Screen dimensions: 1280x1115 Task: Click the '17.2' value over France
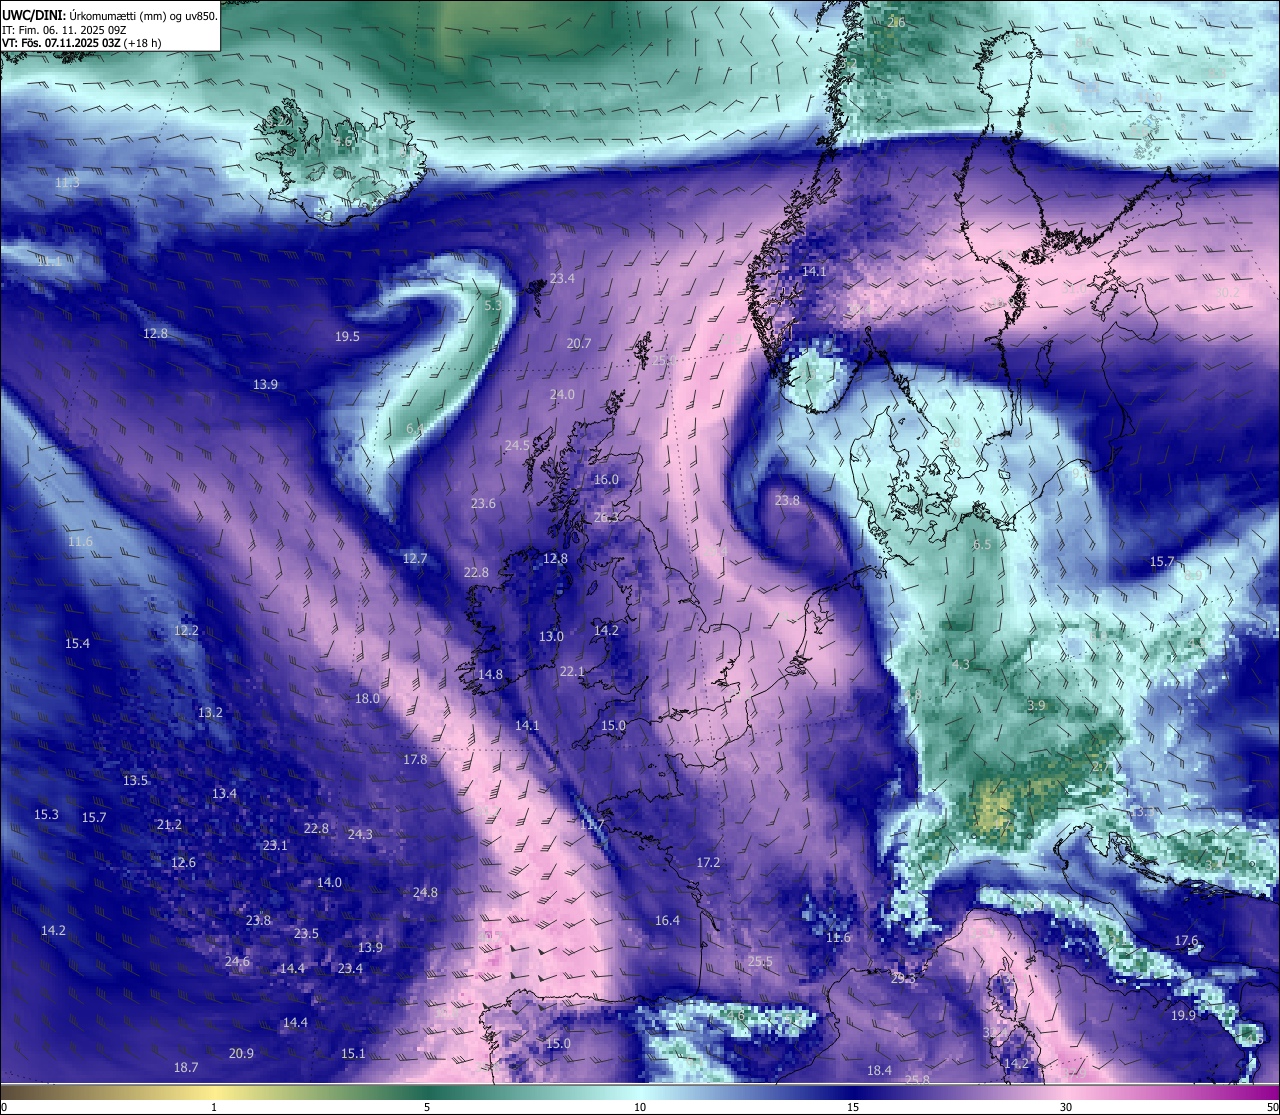tap(708, 863)
